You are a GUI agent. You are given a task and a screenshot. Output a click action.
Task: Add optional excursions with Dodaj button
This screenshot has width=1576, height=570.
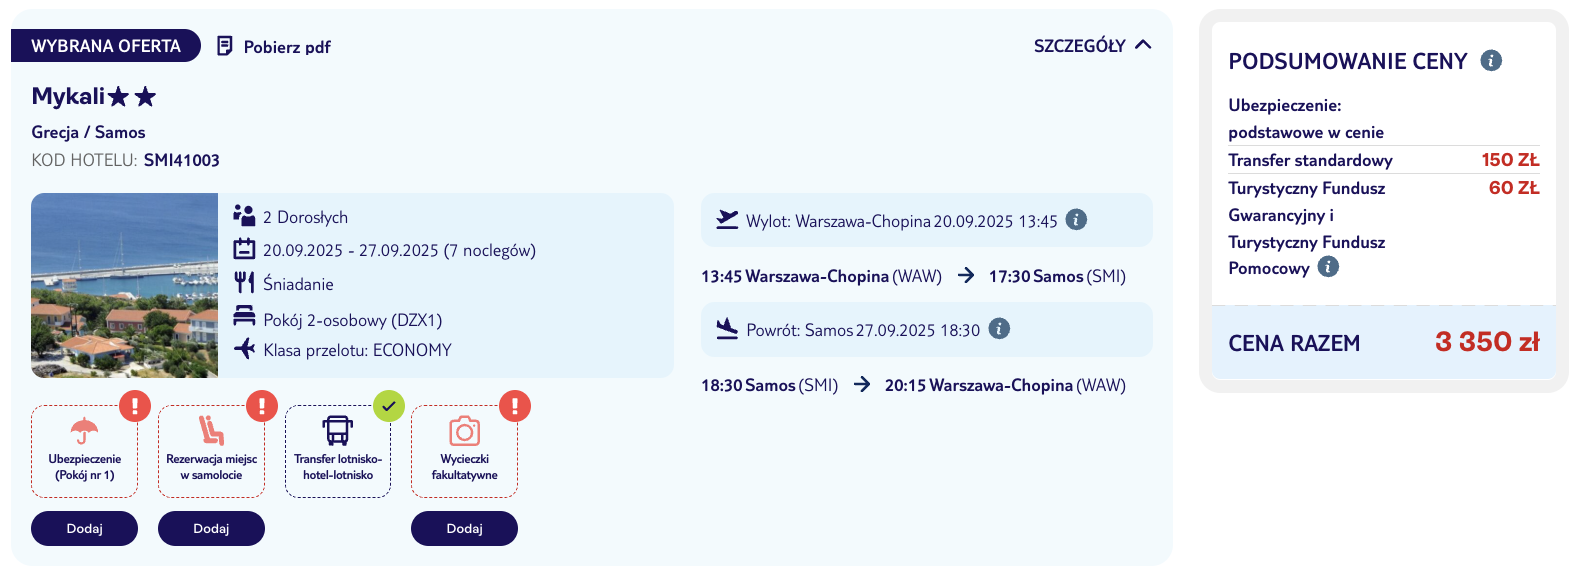click(464, 528)
